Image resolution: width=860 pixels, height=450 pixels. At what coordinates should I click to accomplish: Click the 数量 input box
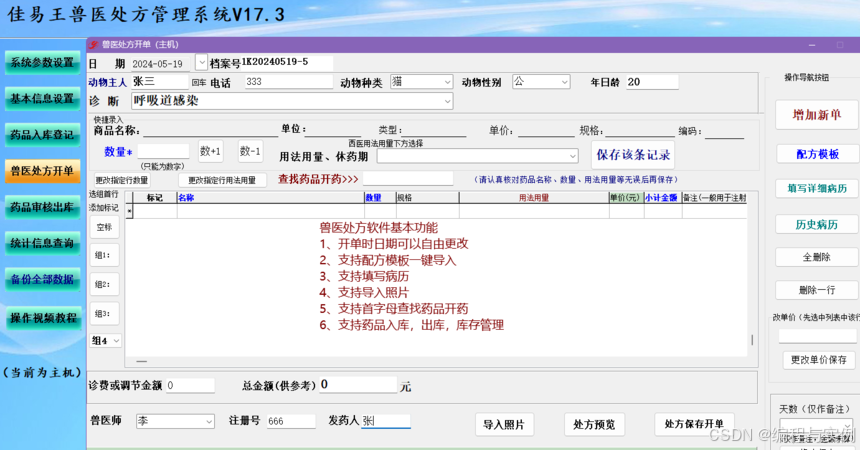point(163,151)
